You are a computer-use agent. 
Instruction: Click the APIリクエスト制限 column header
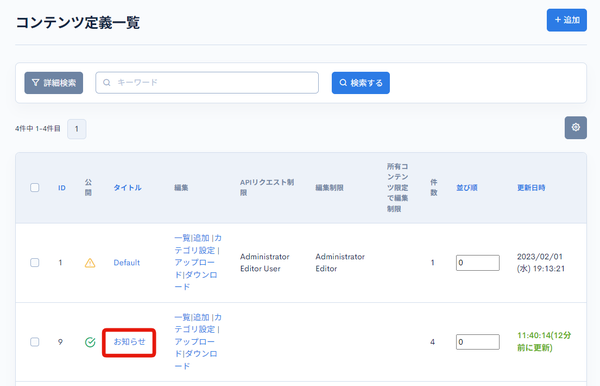(267, 187)
